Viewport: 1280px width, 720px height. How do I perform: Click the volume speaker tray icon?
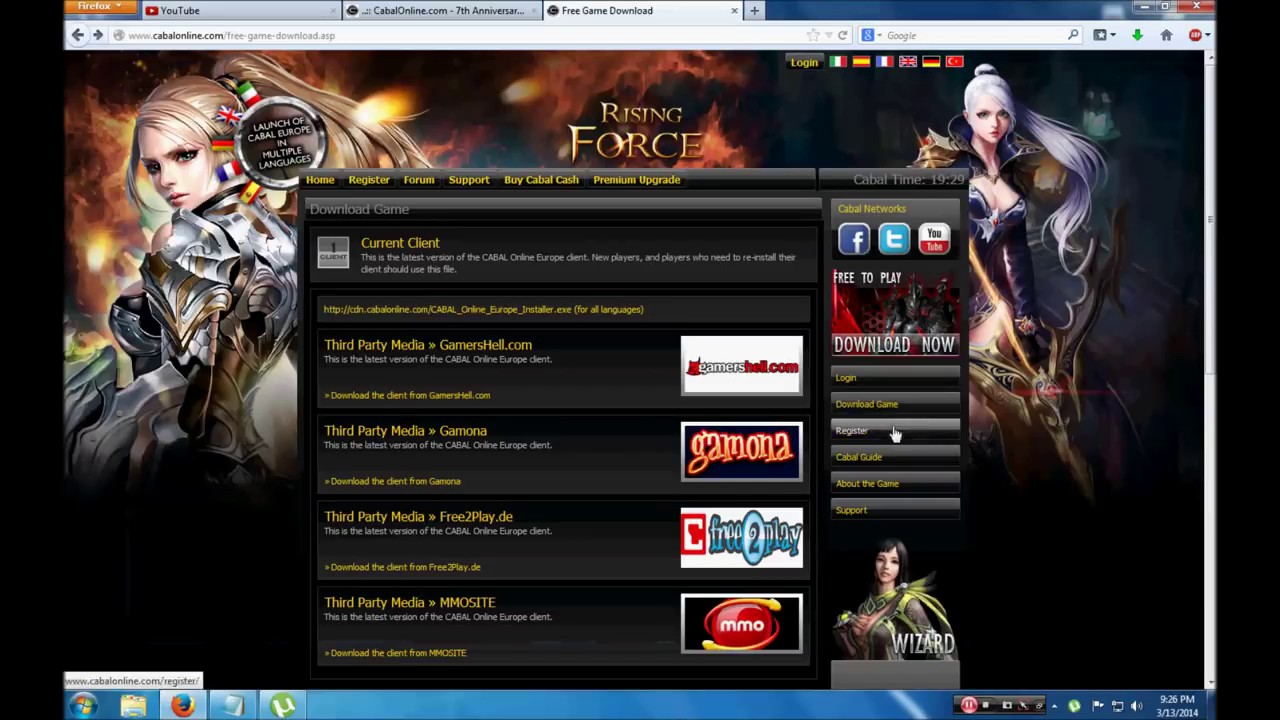point(1136,706)
